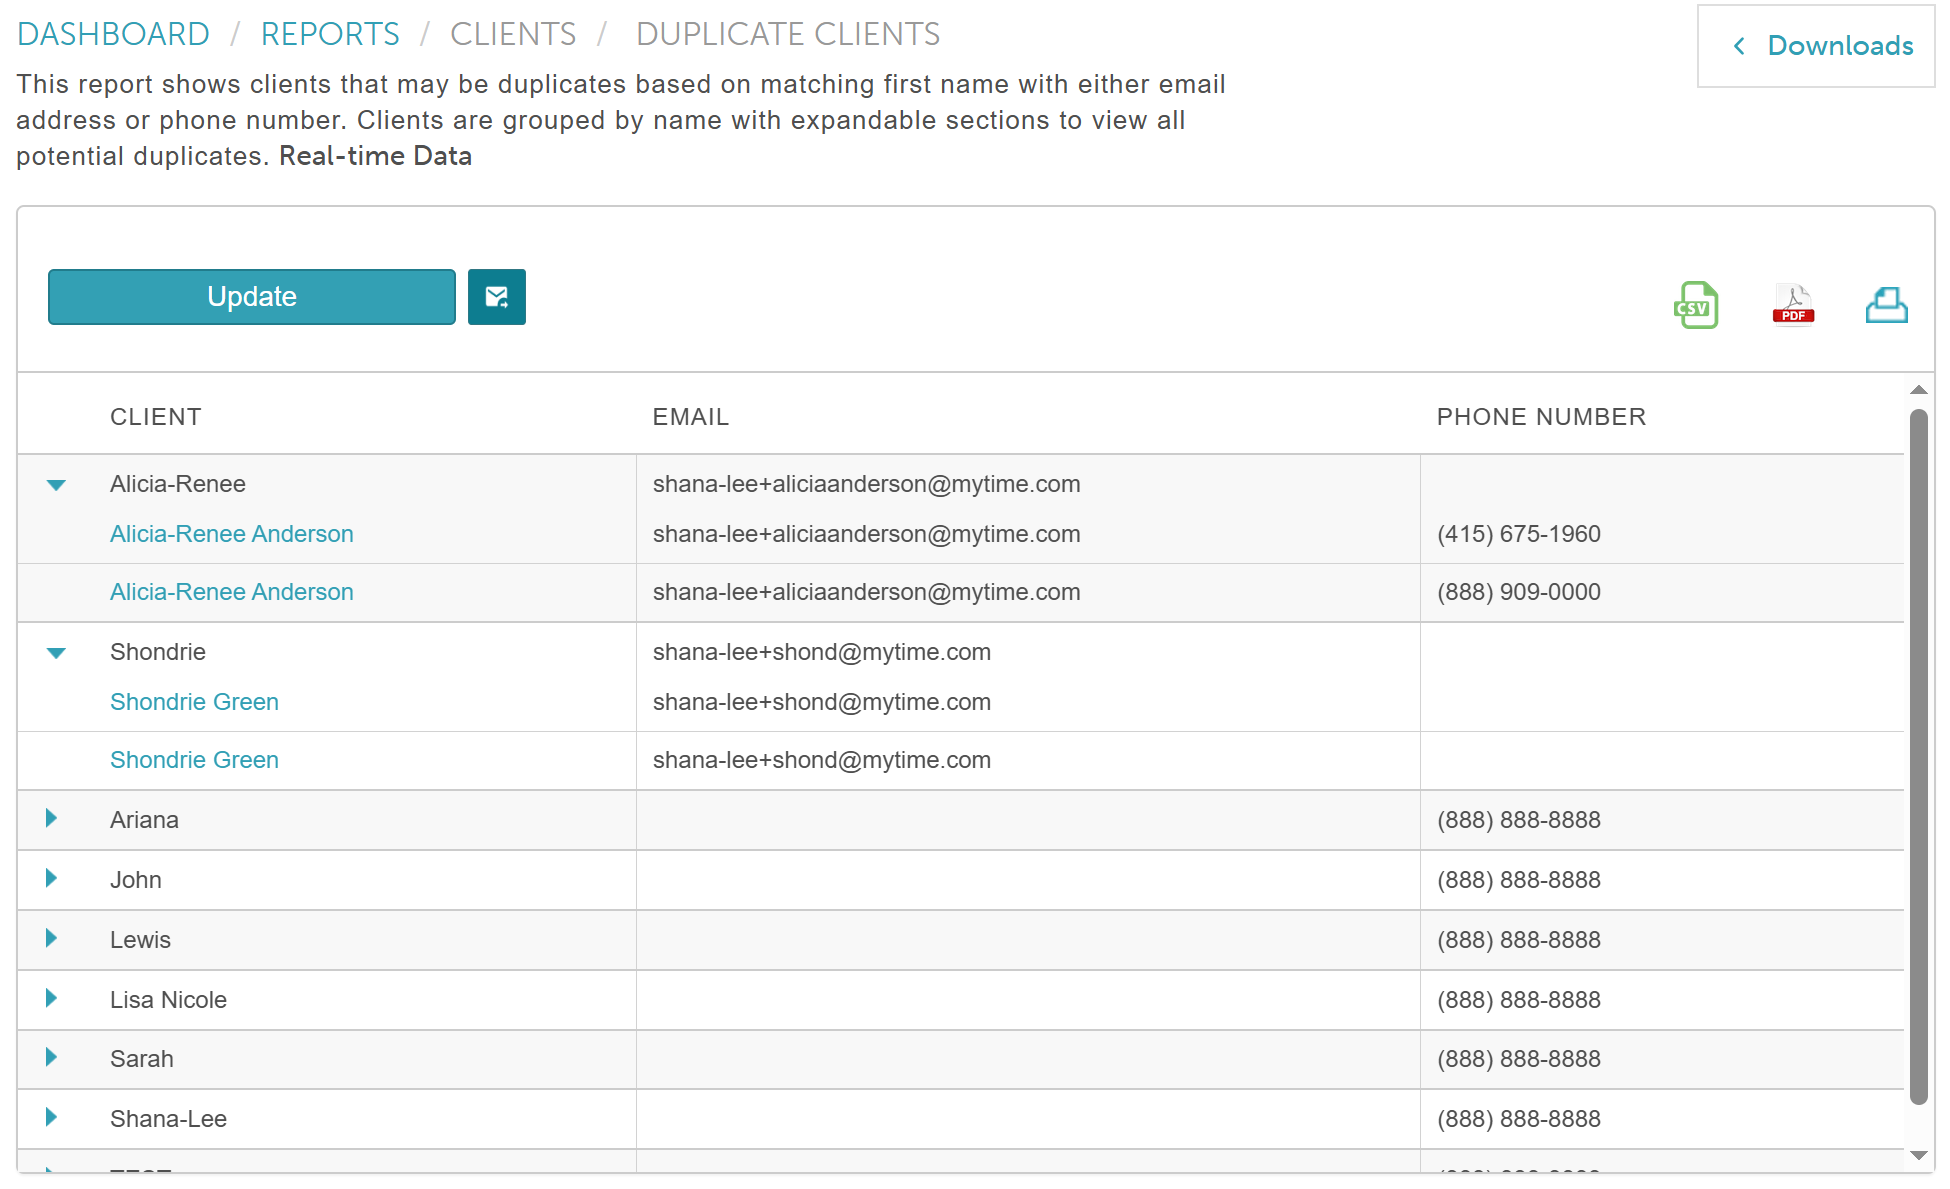Open first Alicia-Renee Anderson client link
This screenshot has width=1950, height=1189.
(x=232, y=534)
